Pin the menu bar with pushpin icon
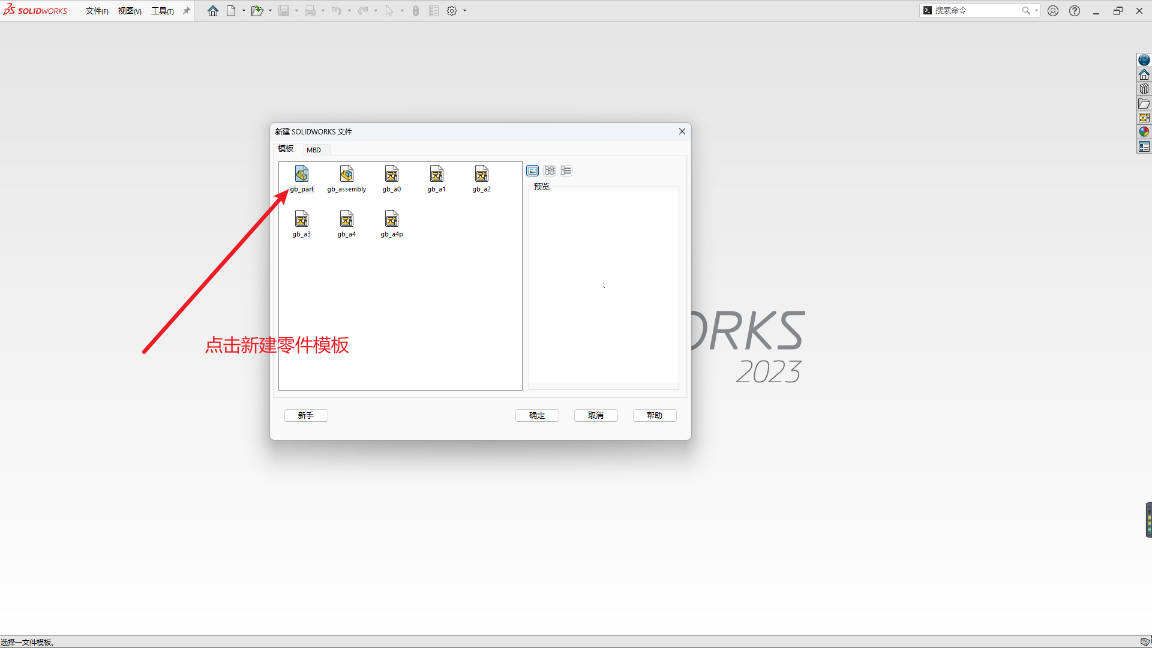1152x648 pixels. pyautogui.click(x=186, y=11)
